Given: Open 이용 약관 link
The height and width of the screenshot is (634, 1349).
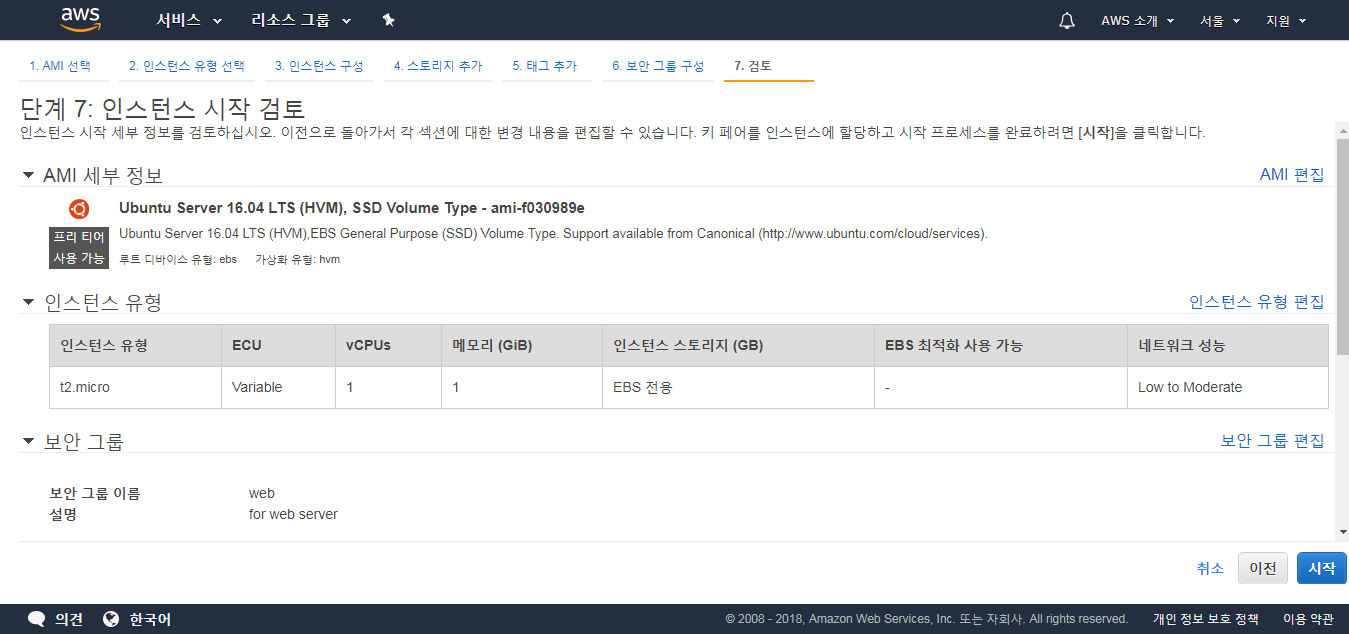Looking at the screenshot, I should tap(1308, 619).
